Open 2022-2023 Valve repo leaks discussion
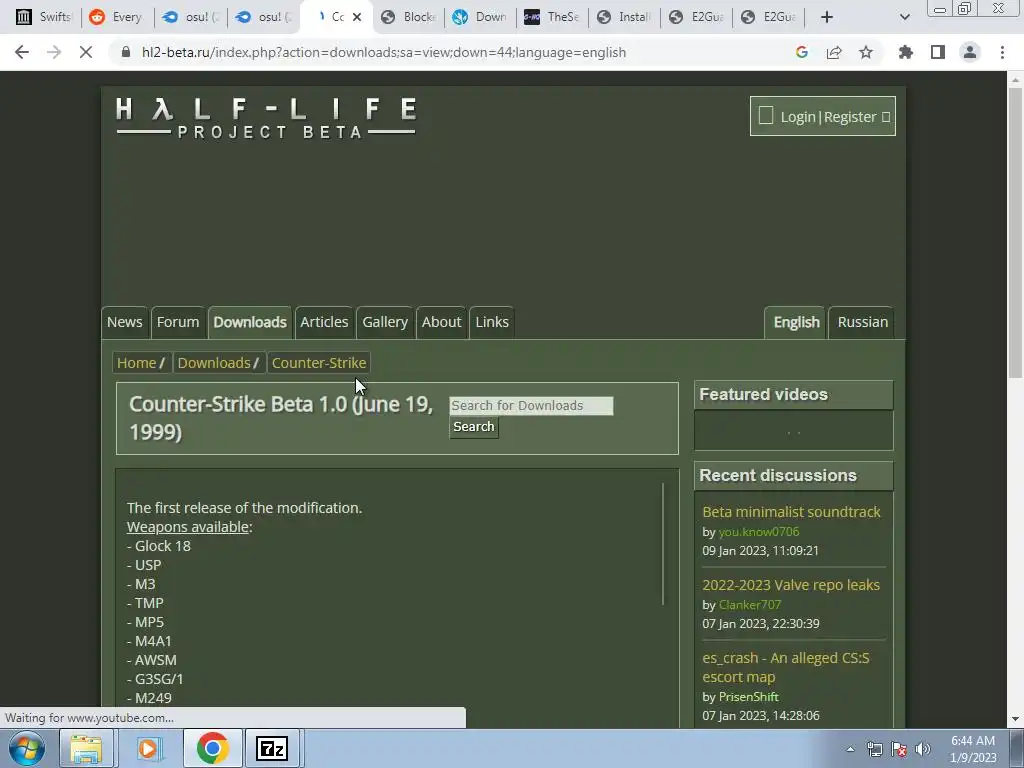 coord(791,585)
